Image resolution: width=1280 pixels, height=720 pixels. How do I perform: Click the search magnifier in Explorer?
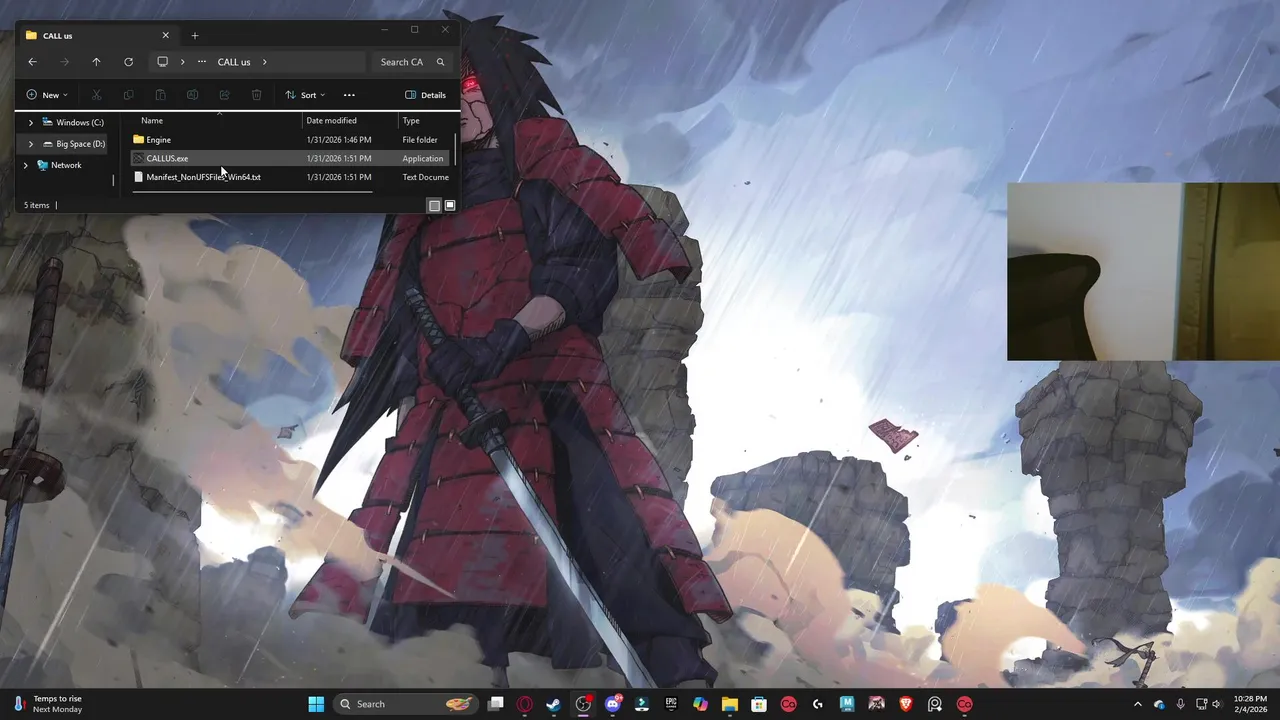tap(440, 62)
